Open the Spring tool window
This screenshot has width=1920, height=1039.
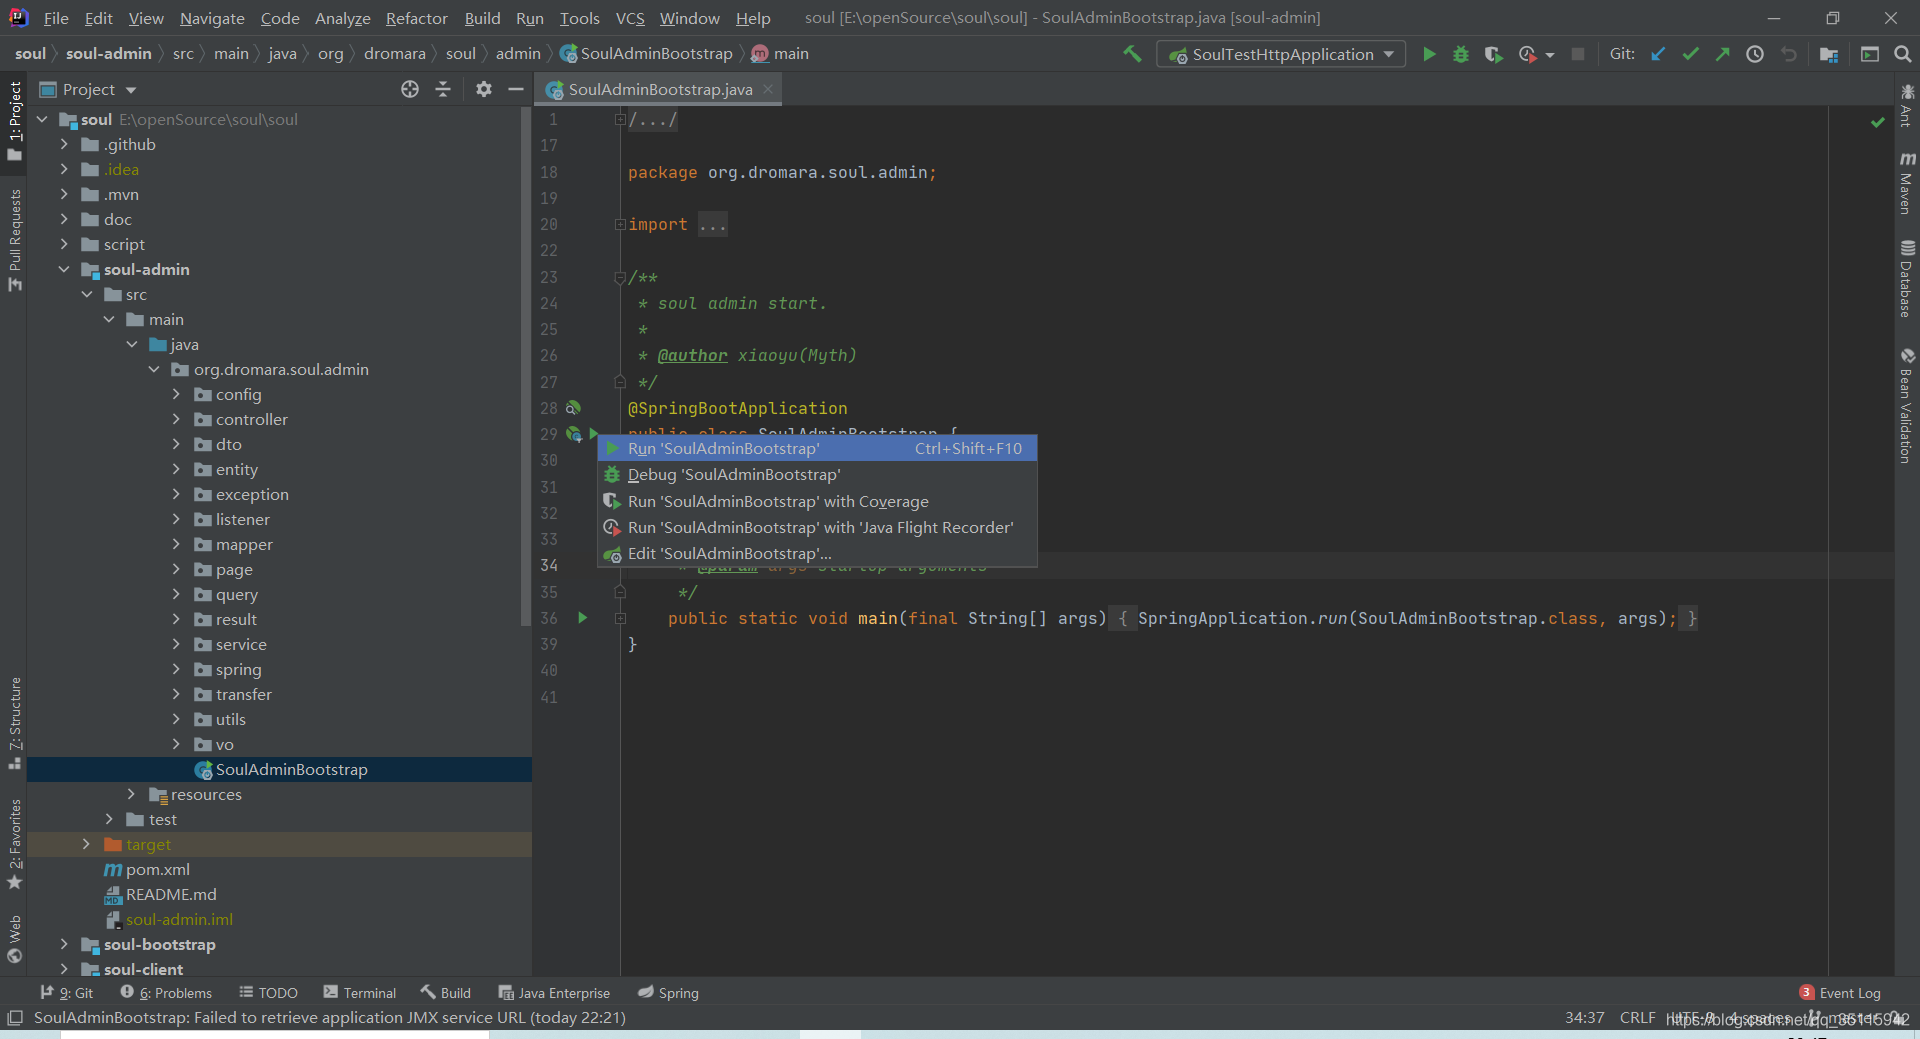pos(668,993)
